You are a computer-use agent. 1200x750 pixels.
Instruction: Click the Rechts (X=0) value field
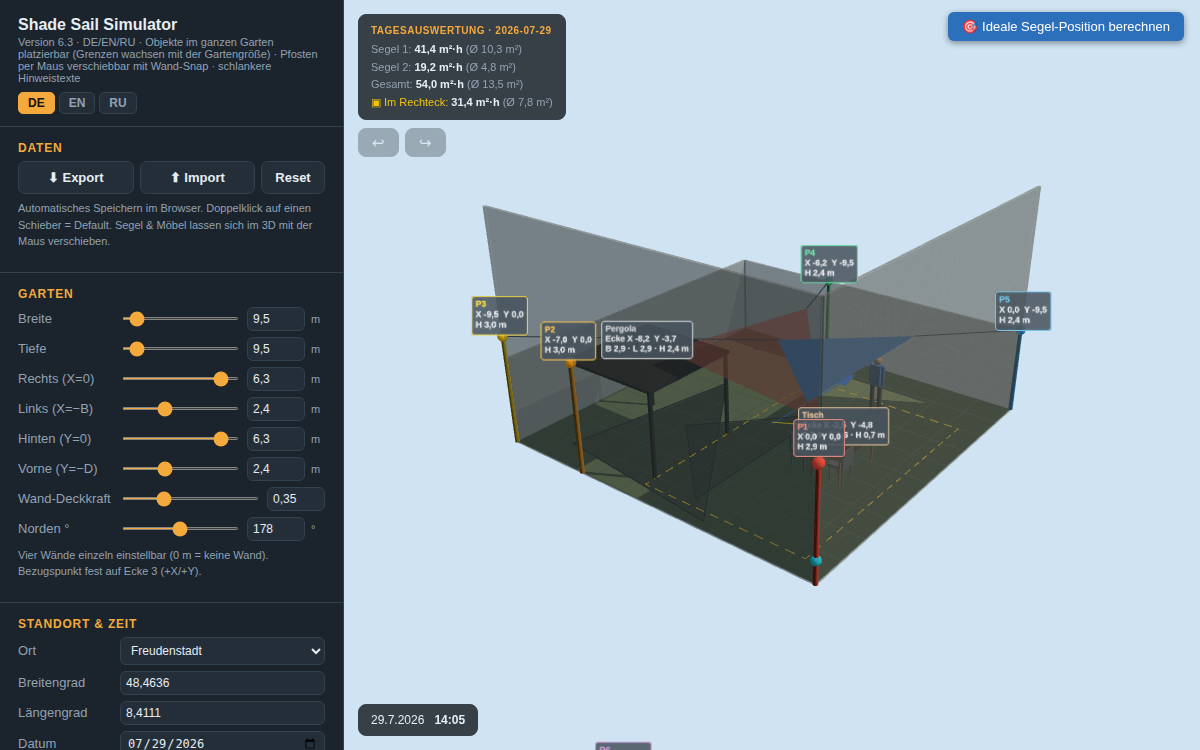pos(276,379)
